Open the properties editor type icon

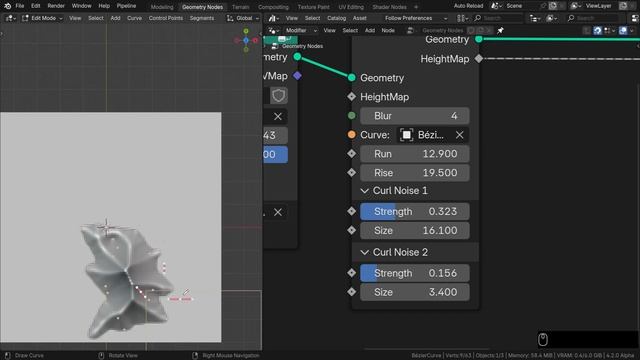[x=635, y=18]
